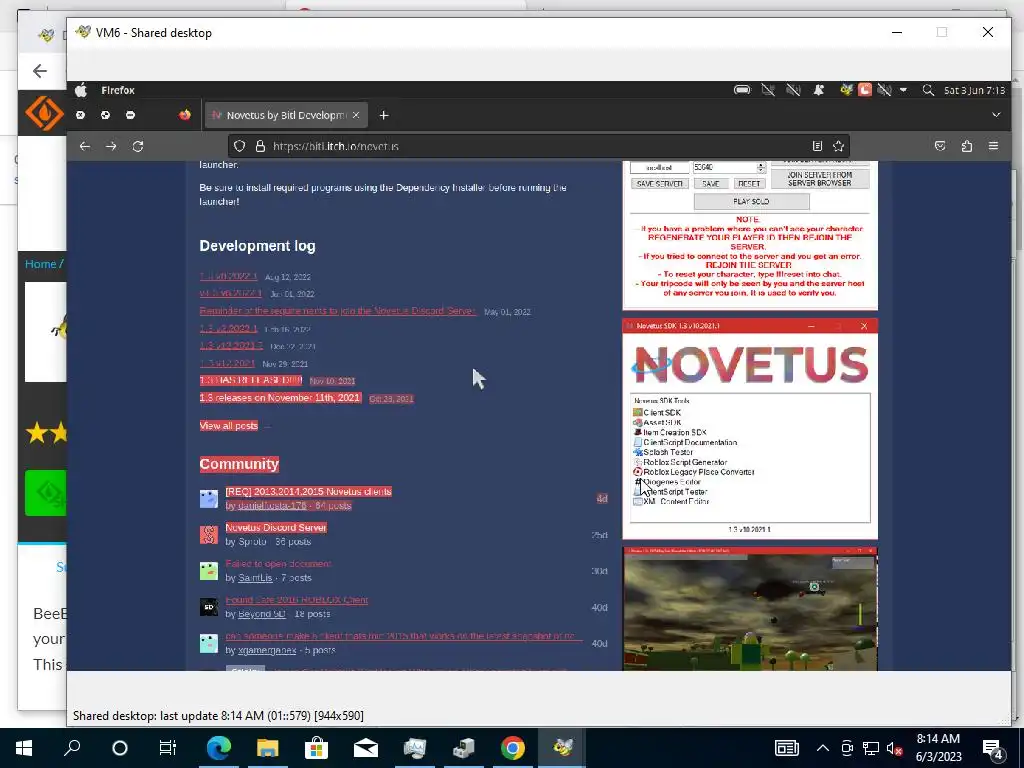Go back in Firefox
This screenshot has width=1024, height=768.
pyautogui.click(x=85, y=146)
